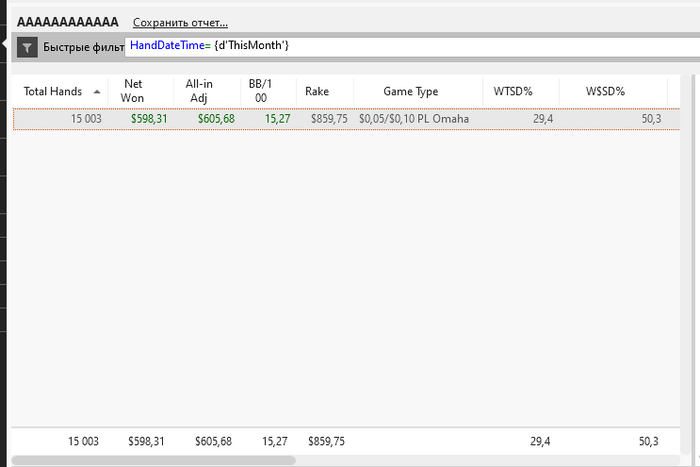Select the row cell 15 003 hands
The image size is (700, 467).
pyautogui.click(x=86, y=119)
